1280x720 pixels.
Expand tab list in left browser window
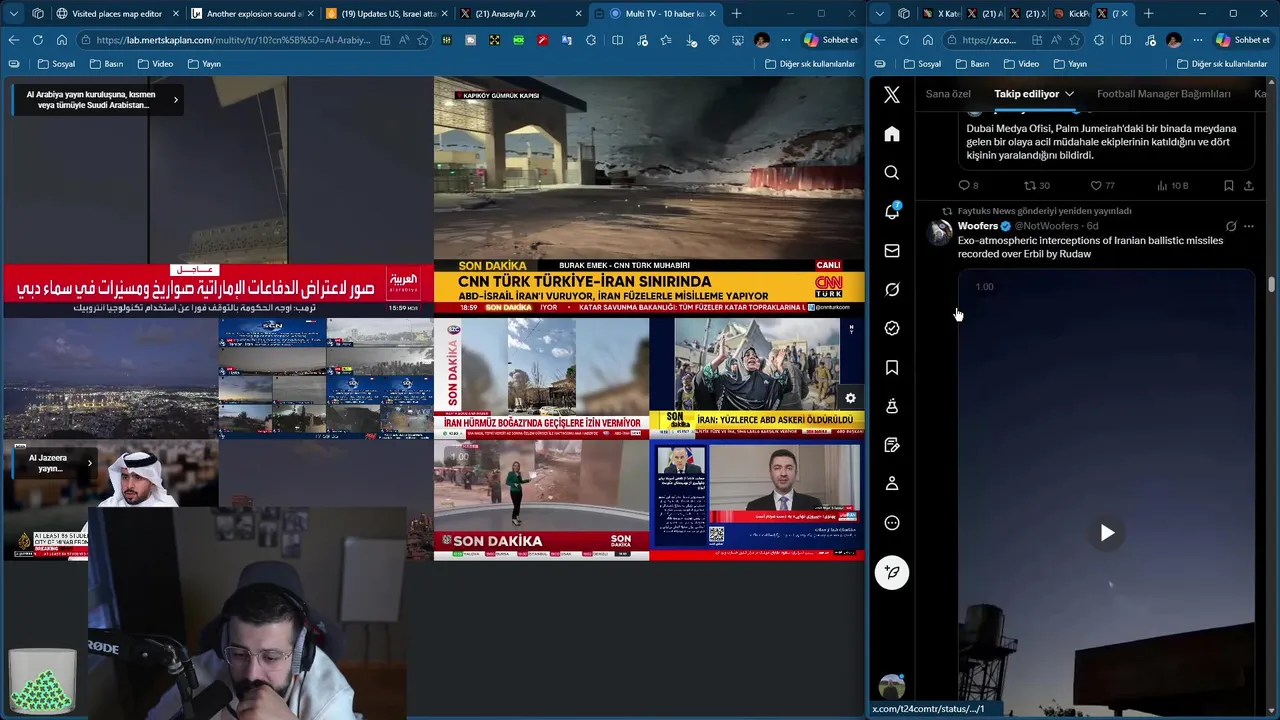[13, 14]
